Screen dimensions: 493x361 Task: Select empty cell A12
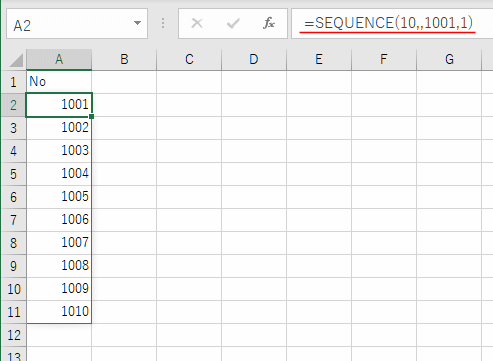coord(59,335)
